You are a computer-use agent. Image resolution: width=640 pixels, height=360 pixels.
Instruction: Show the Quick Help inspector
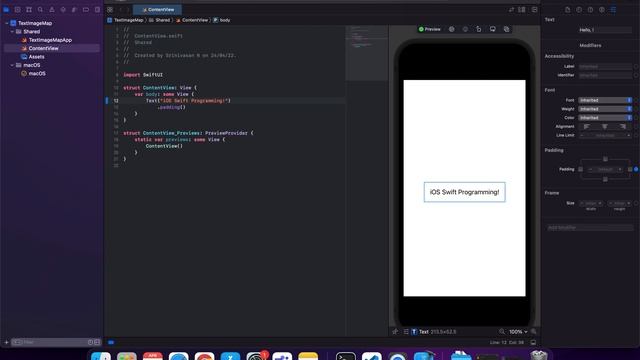[x=590, y=9]
